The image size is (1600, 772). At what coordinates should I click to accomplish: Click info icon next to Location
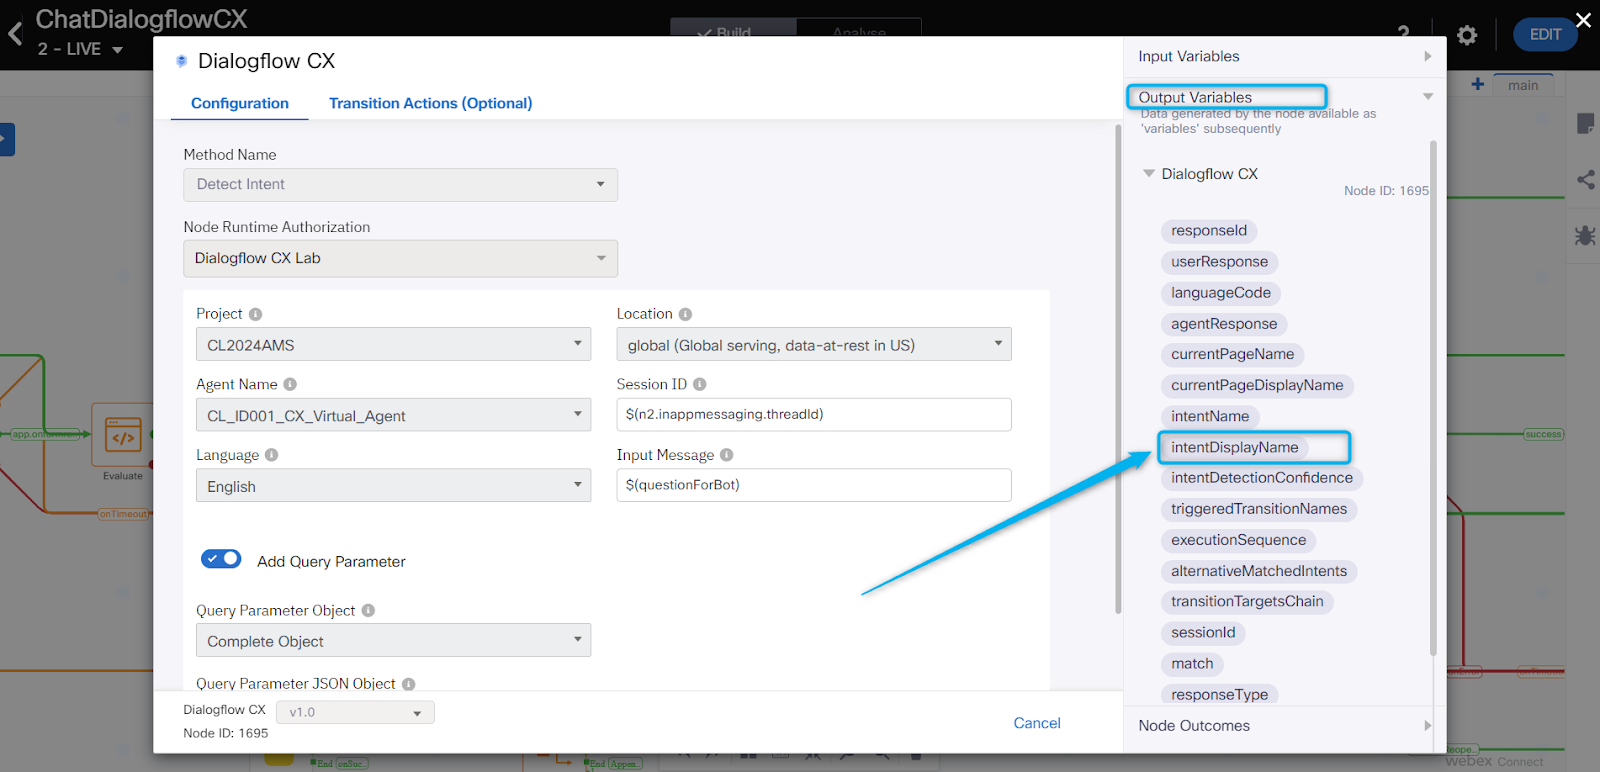point(685,314)
